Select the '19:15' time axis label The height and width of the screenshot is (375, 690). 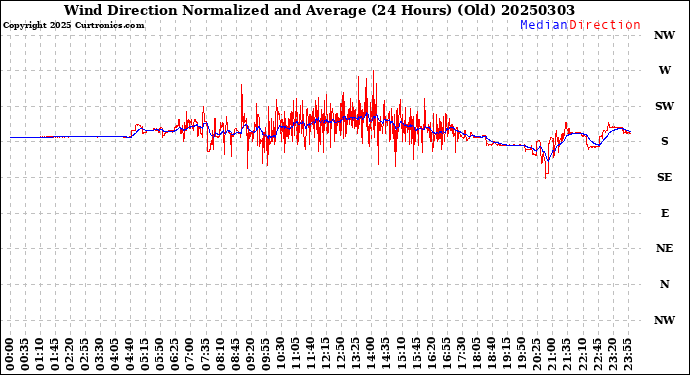(506, 354)
